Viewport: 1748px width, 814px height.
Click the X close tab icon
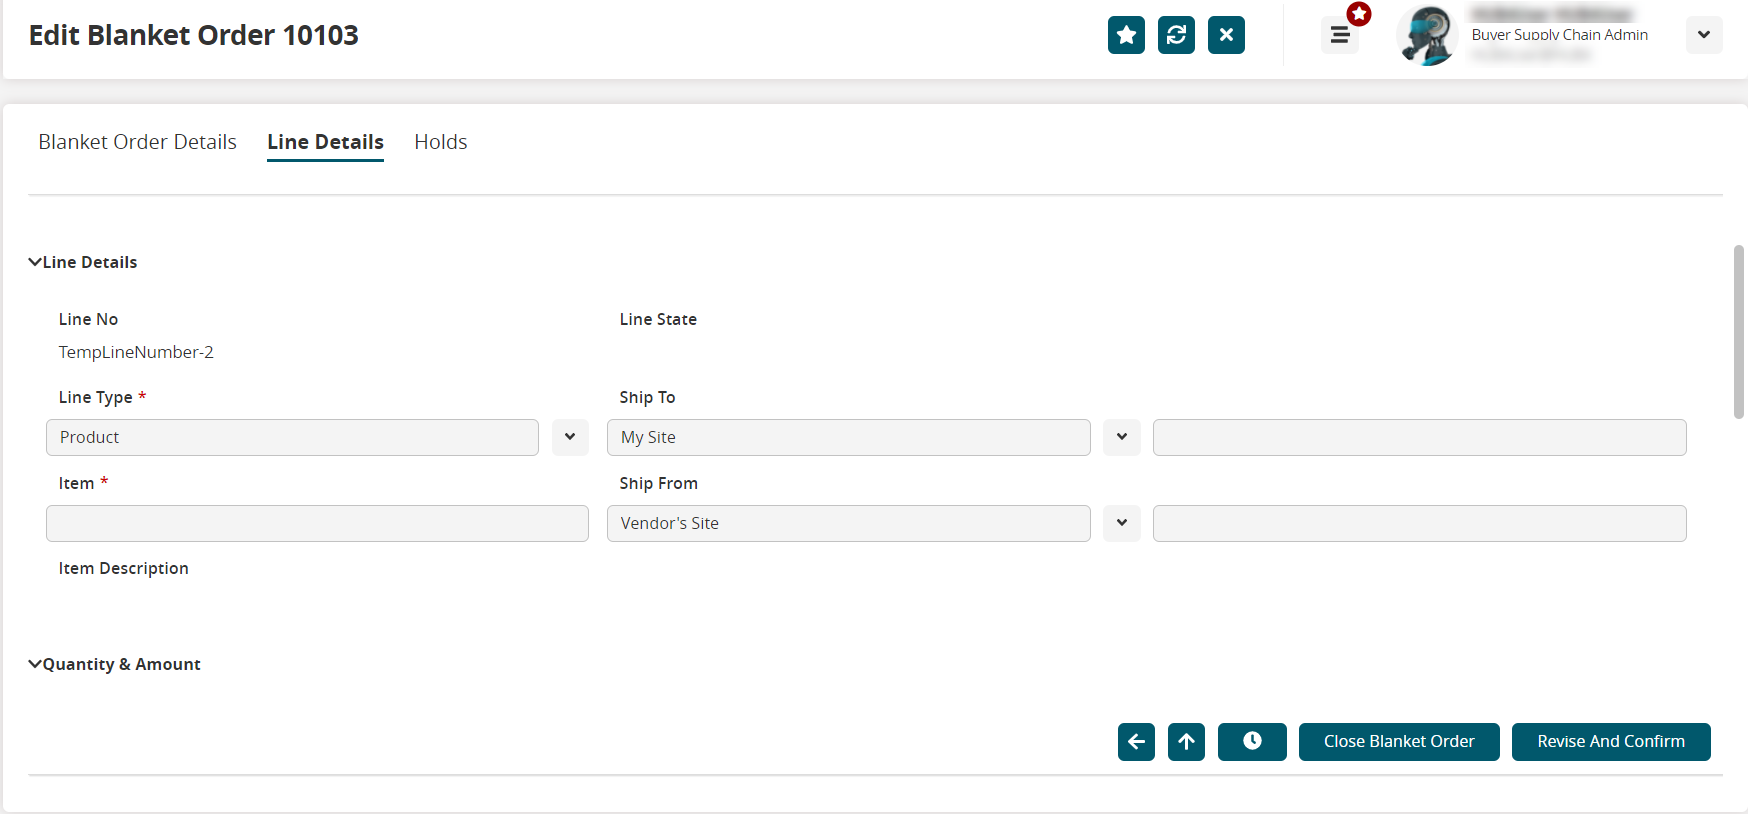point(1226,35)
